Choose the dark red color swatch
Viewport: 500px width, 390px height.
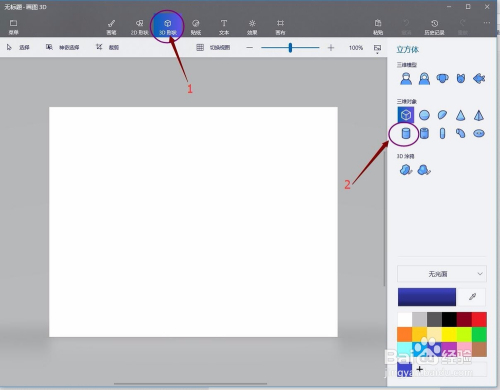(464, 320)
